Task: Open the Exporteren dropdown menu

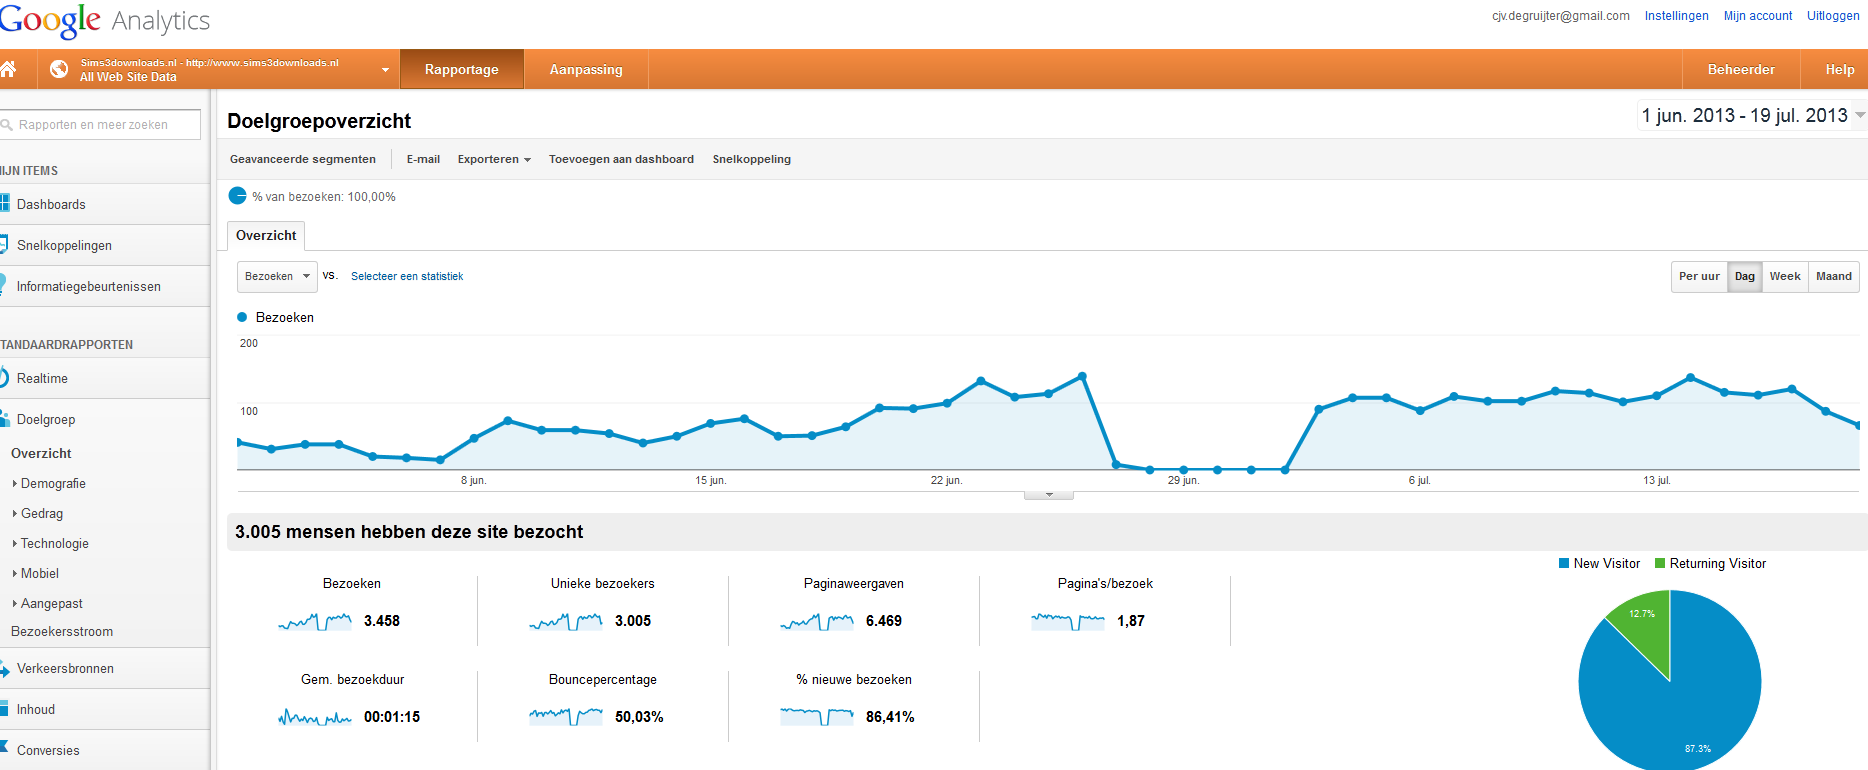Action: [x=494, y=159]
